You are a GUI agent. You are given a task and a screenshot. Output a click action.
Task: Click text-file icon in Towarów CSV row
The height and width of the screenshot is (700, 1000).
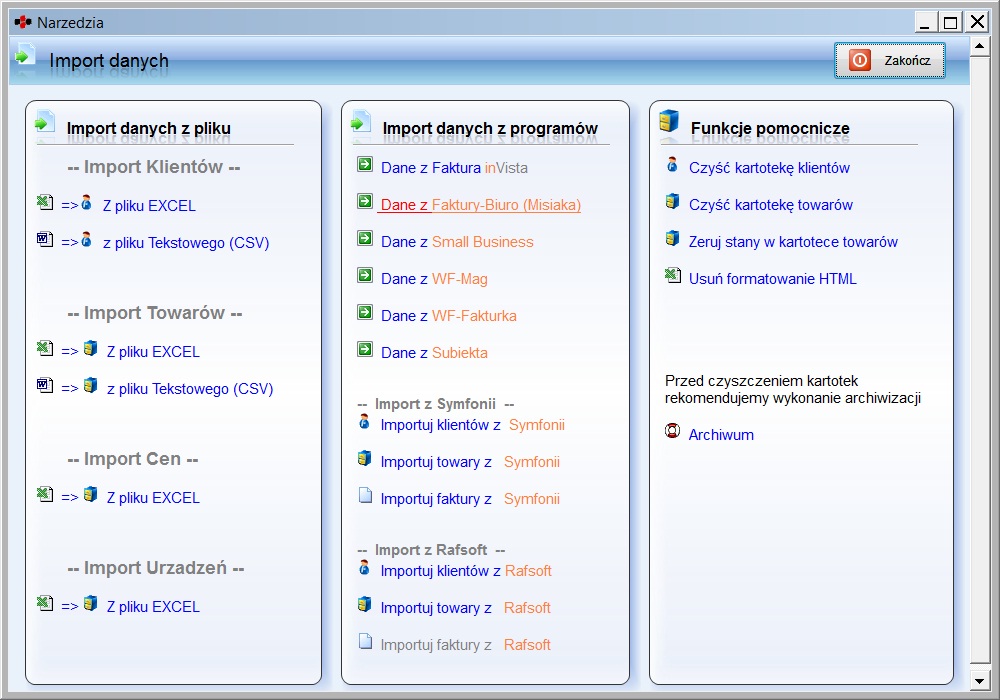(45, 386)
